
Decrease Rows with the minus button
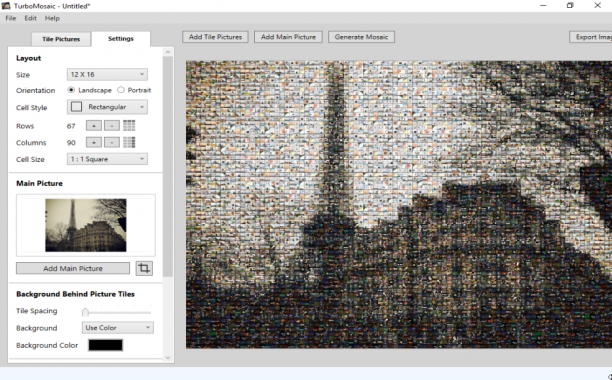pyautogui.click(x=112, y=126)
